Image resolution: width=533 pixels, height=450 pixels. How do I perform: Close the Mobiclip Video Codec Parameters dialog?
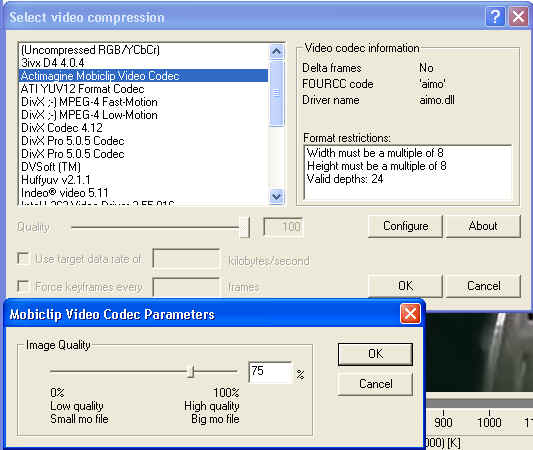point(410,313)
